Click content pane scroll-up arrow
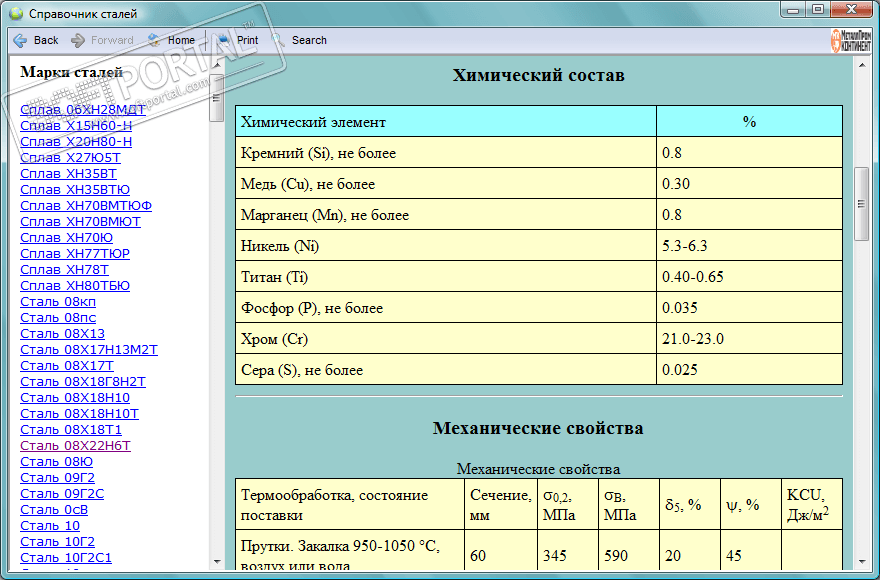 tap(861, 66)
